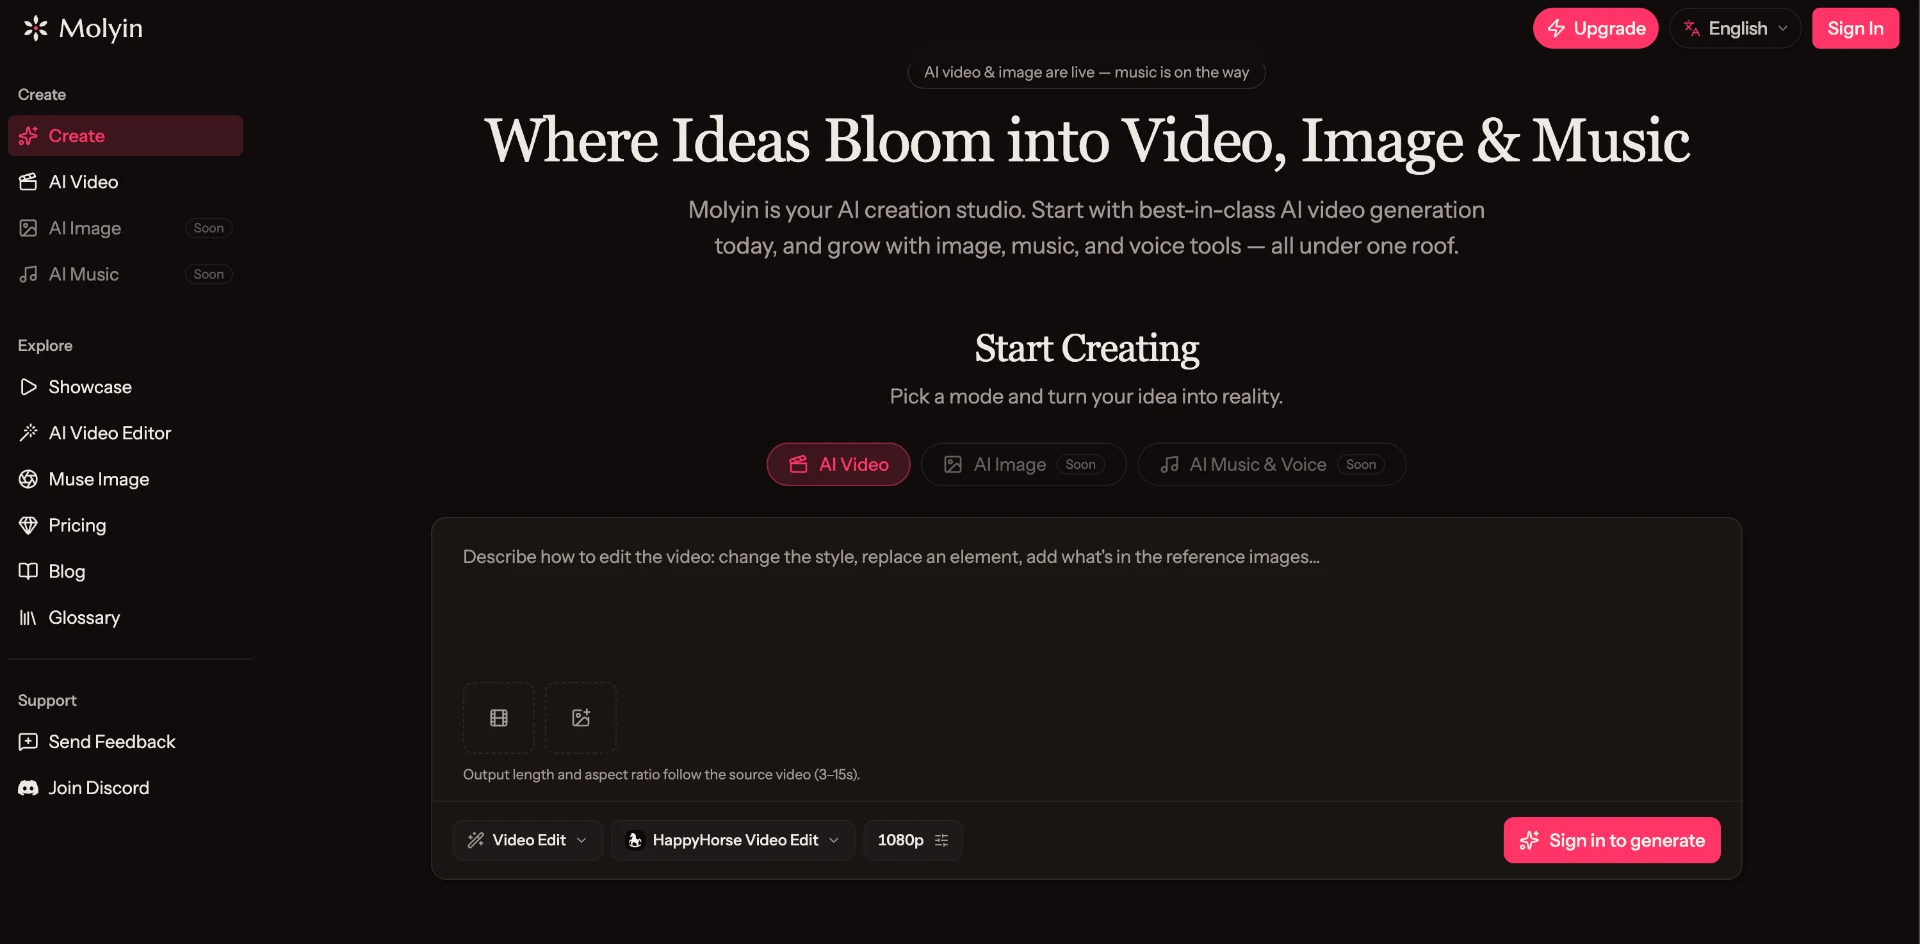Click the output length note below upload
The width and height of the screenshot is (1920, 944).
click(x=661, y=774)
